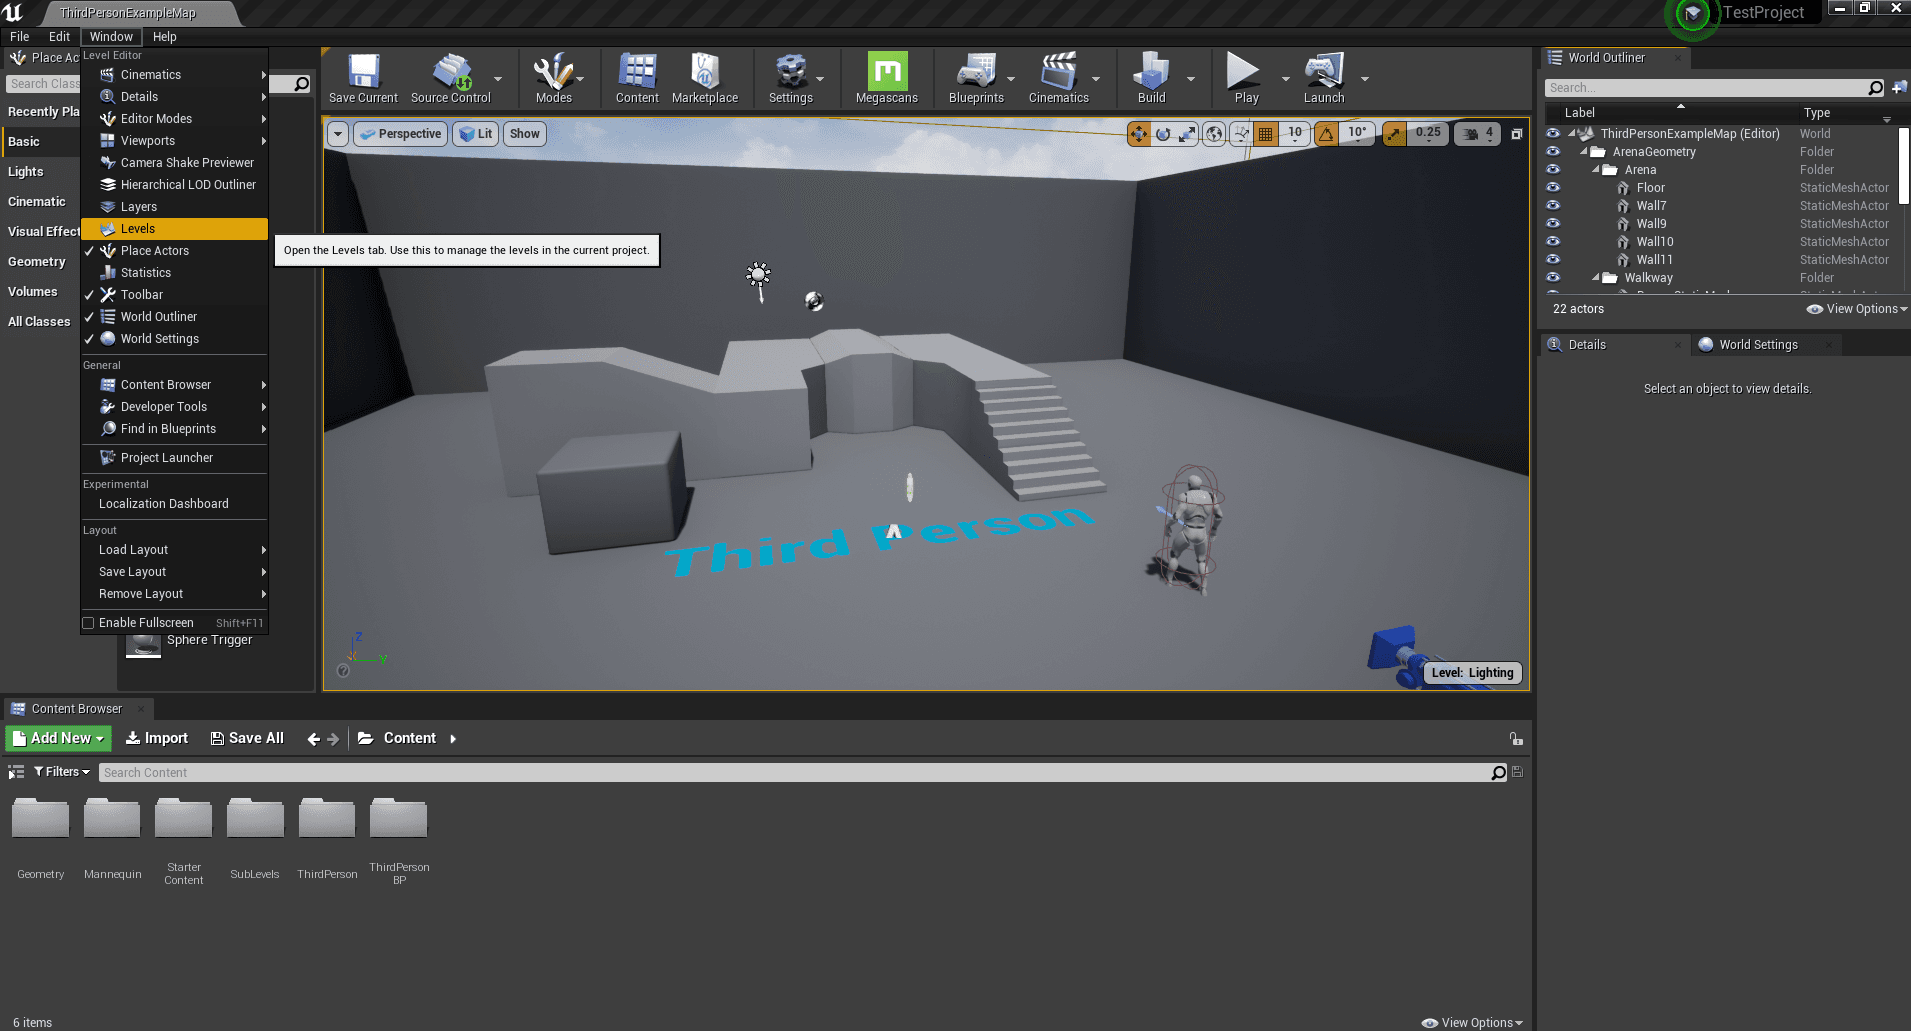Open the Megascans toolbar icon
The width and height of the screenshot is (1911, 1031).
(x=887, y=78)
